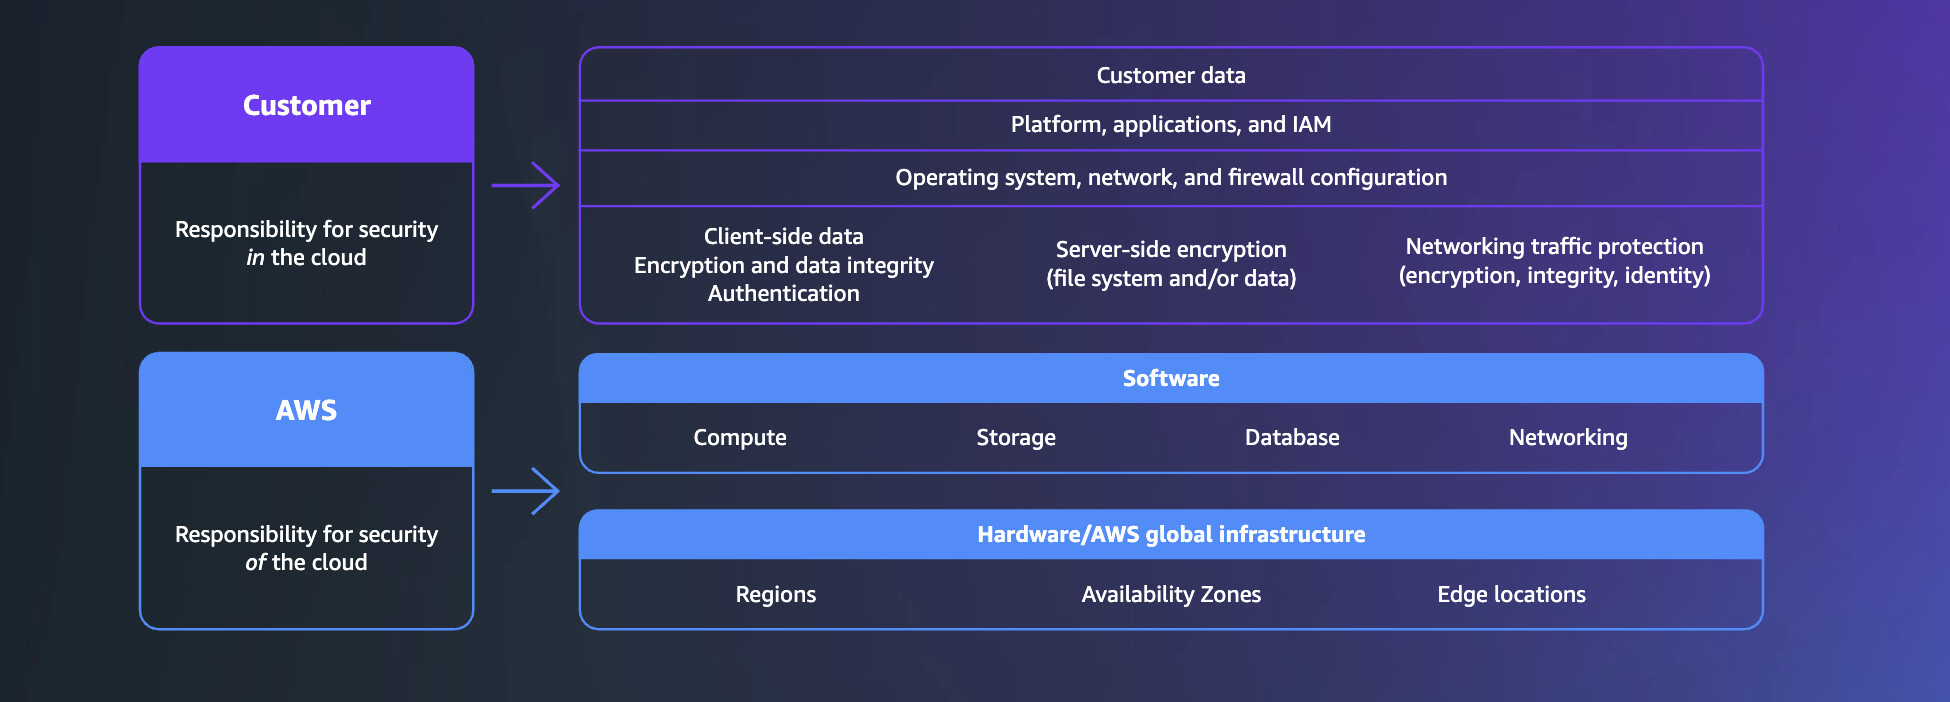Select the "Availability Zones" label

point(1171,595)
